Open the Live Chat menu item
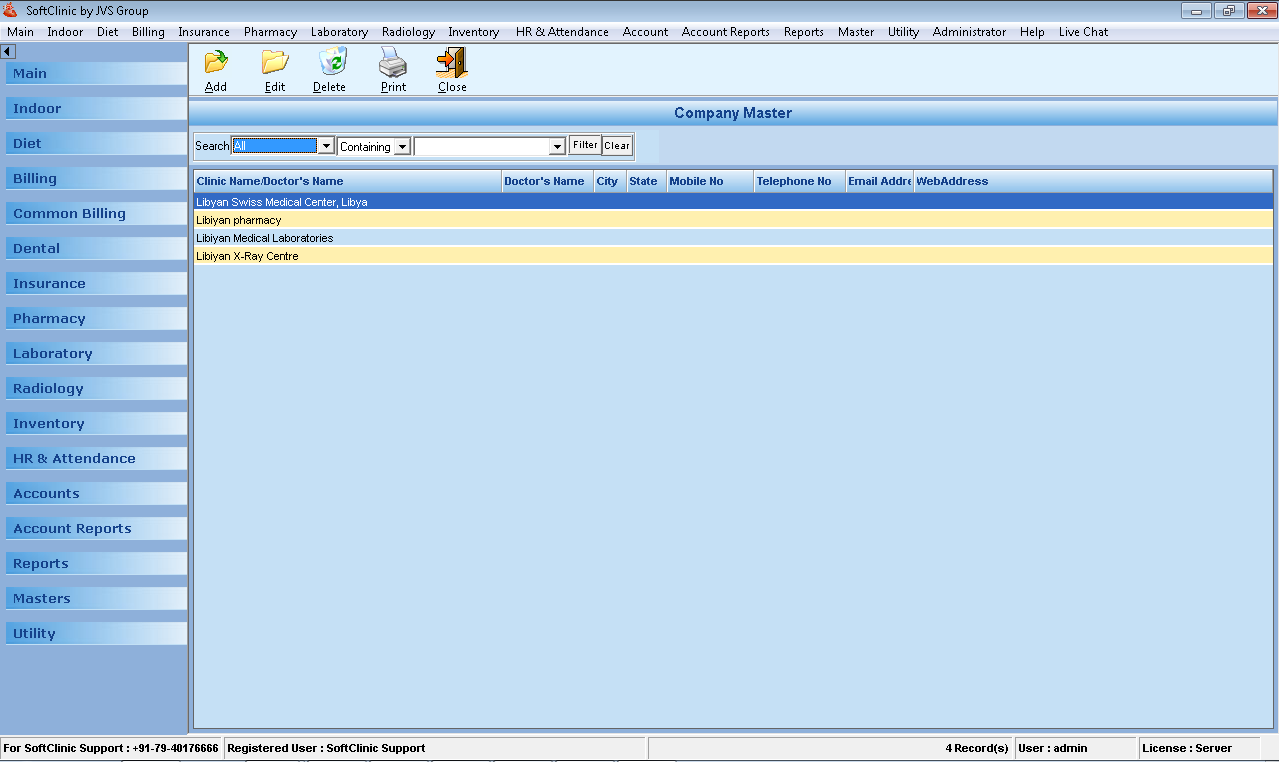1279x762 pixels. coord(1083,31)
